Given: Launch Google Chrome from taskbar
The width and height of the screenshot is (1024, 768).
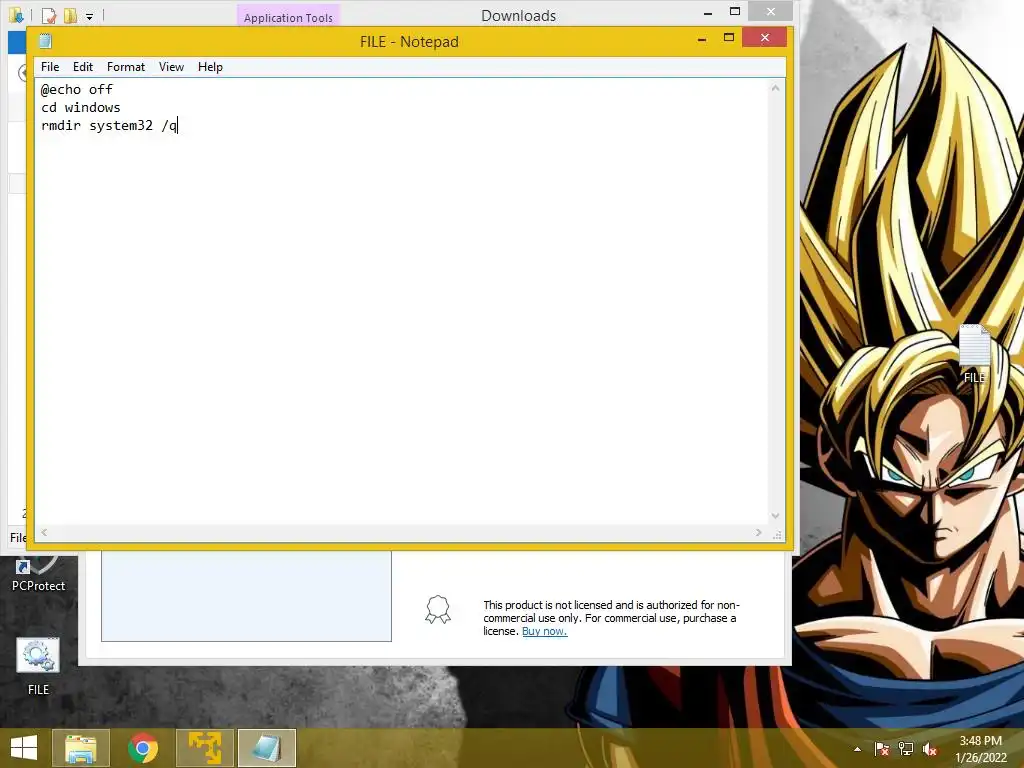Looking at the screenshot, I should click(x=143, y=748).
